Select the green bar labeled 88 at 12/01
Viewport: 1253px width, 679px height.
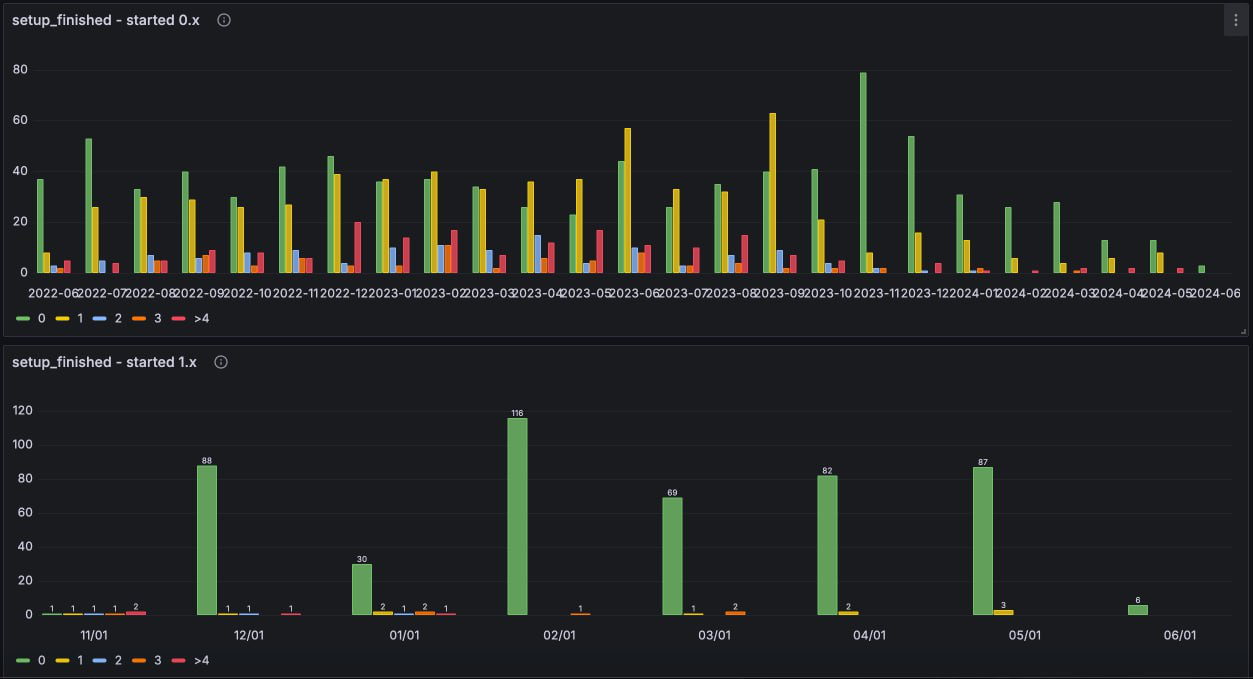(207, 540)
